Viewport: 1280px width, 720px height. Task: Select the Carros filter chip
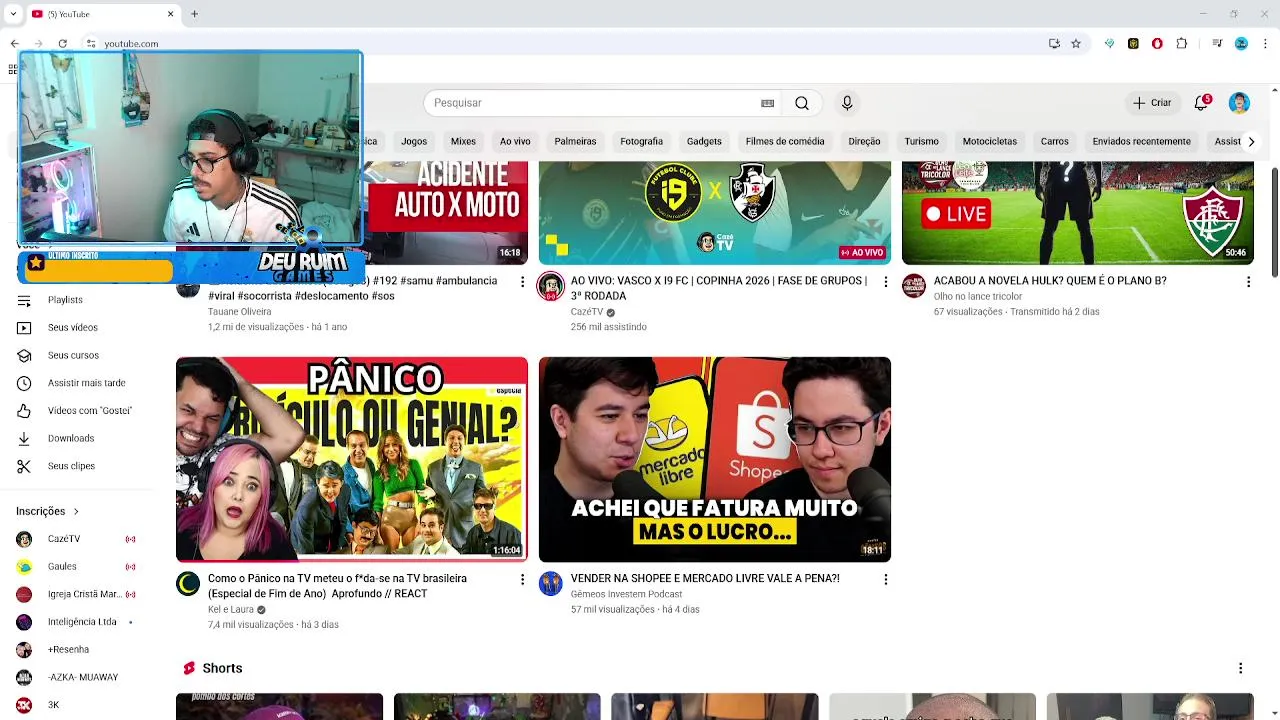point(1054,142)
